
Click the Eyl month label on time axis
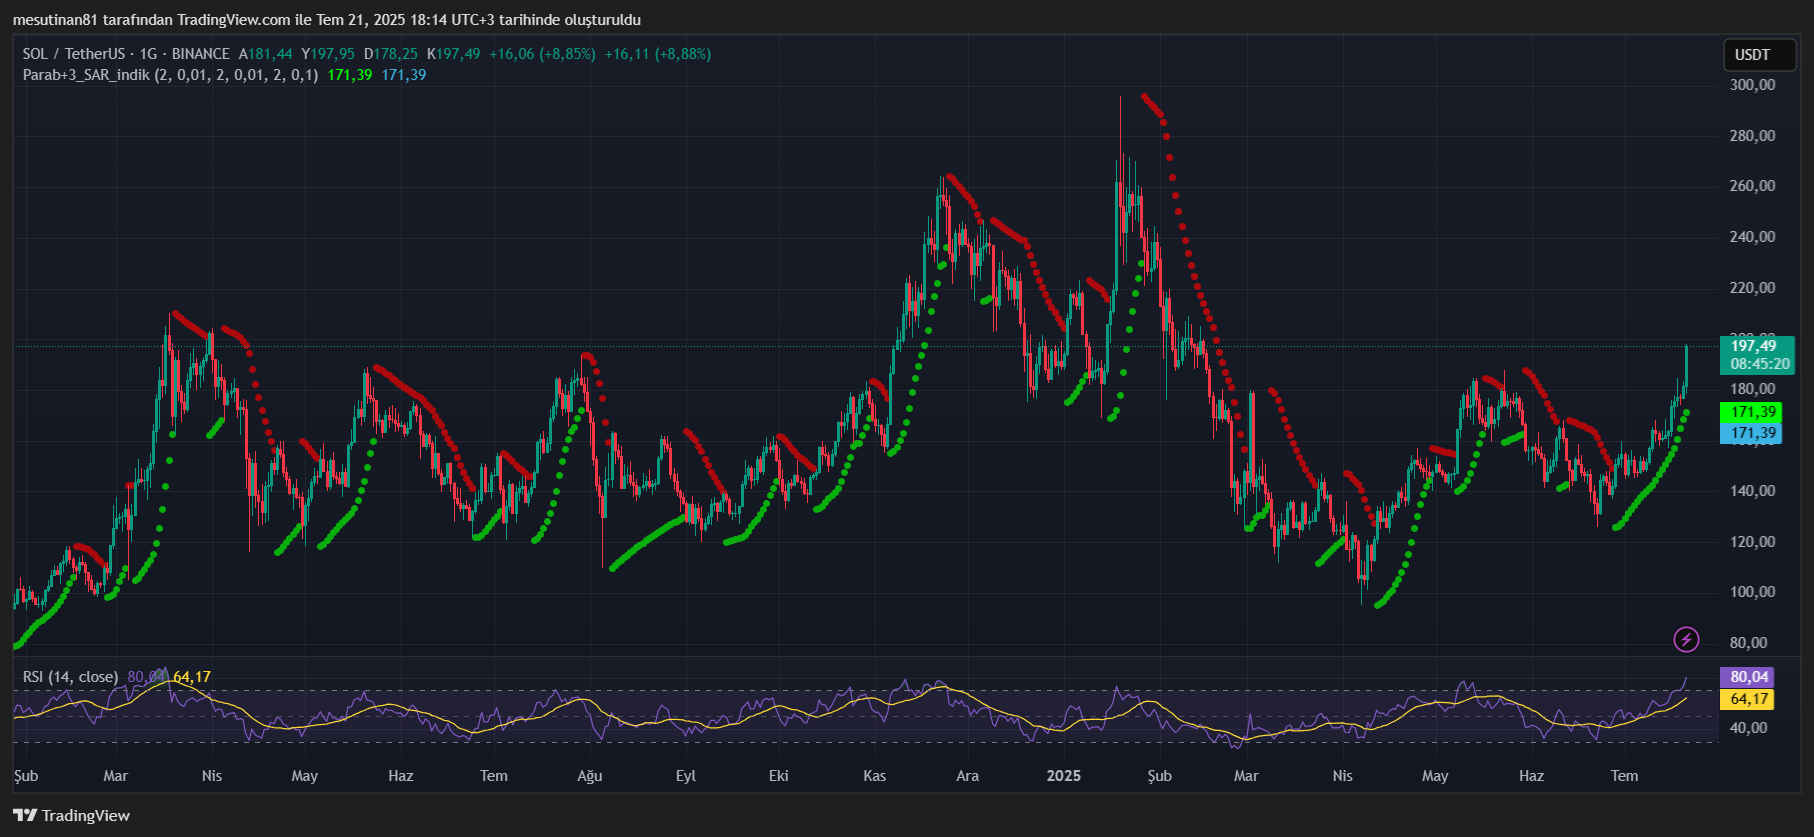pos(685,776)
